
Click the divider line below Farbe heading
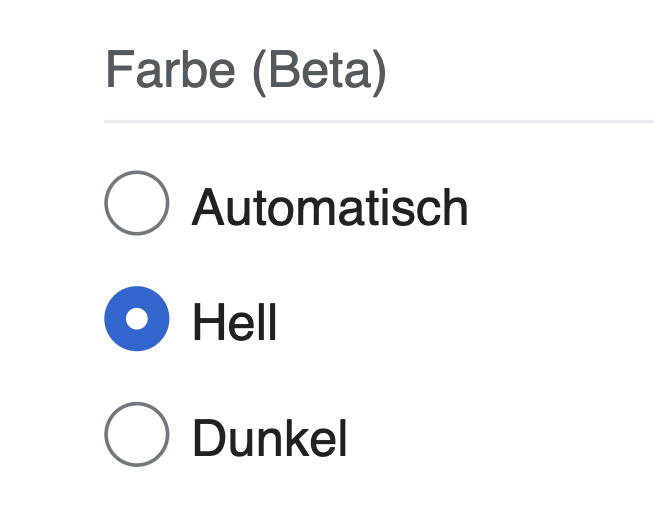click(378, 121)
